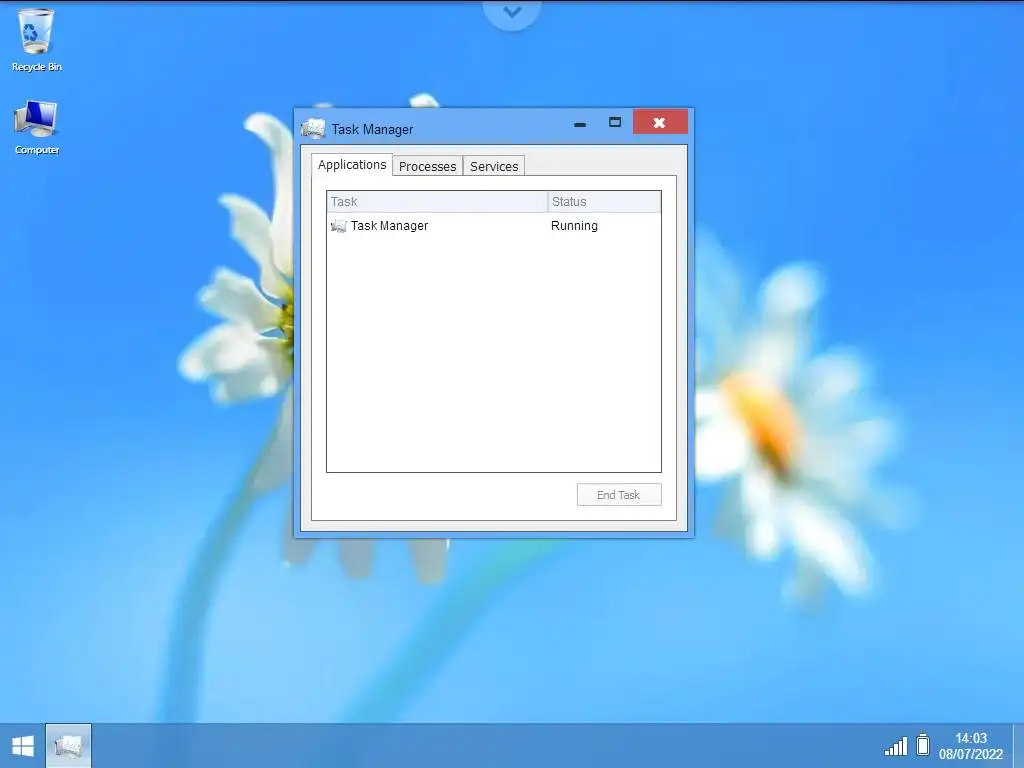Viewport: 1024px width, 768px height.
Task: Minimize the Task Manager window
Action: (580, 123)
